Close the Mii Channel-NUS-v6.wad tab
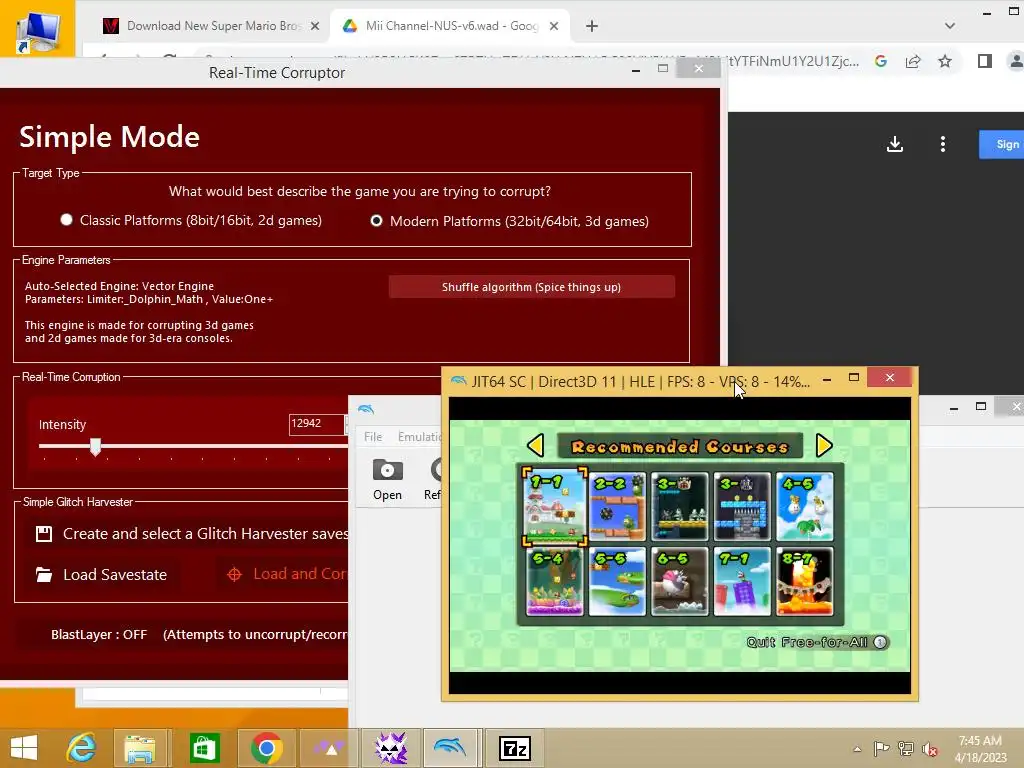Image resolution: width=1024 pixels, height=768 pixels. (554, 26)
